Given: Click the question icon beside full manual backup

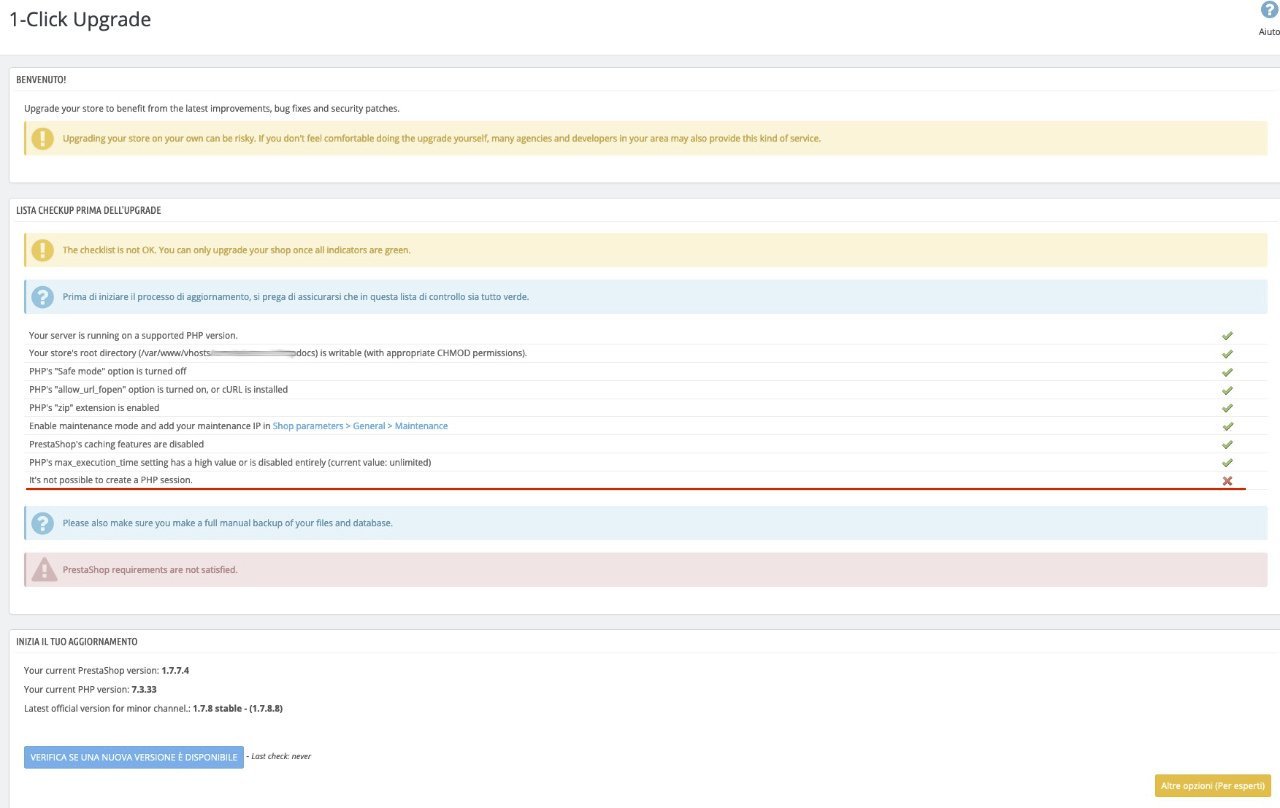Looking at the screenshot, I should pyautogui.click(x=42, y=523).
